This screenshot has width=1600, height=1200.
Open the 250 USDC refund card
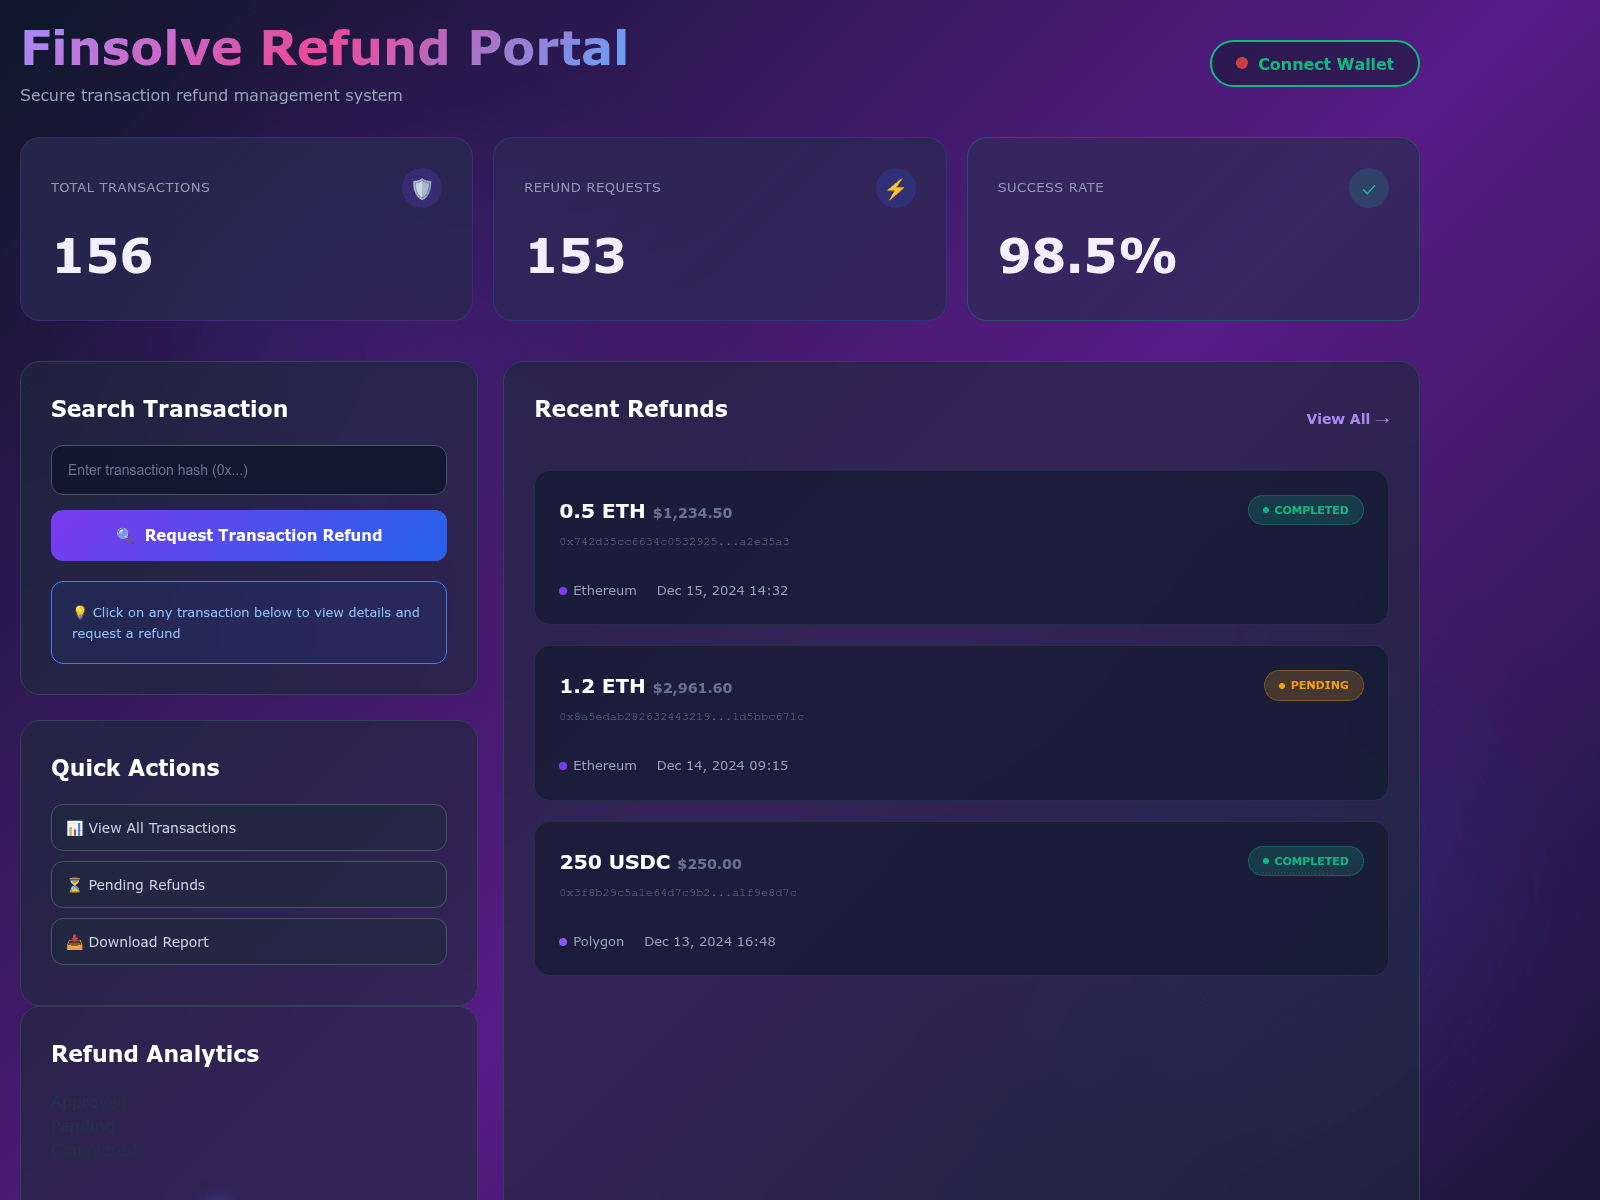961,899
